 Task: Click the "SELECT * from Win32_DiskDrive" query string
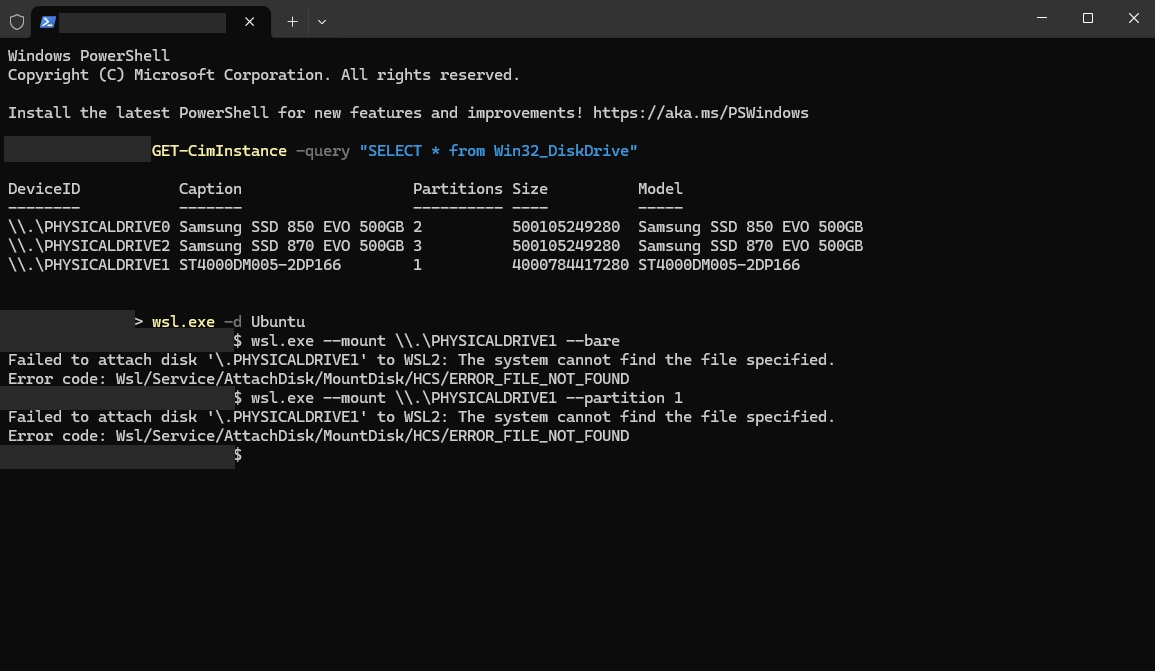coord(499,151)
